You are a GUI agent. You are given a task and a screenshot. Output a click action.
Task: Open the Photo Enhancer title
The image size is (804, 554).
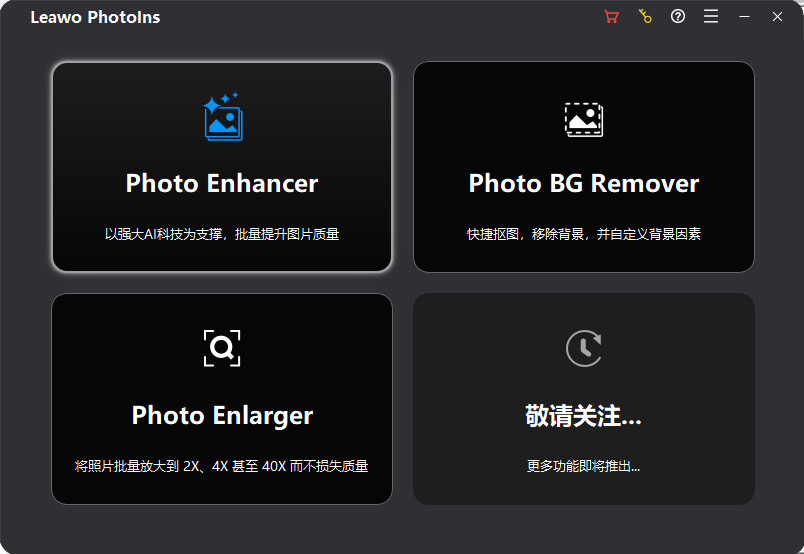coord(222,183)
